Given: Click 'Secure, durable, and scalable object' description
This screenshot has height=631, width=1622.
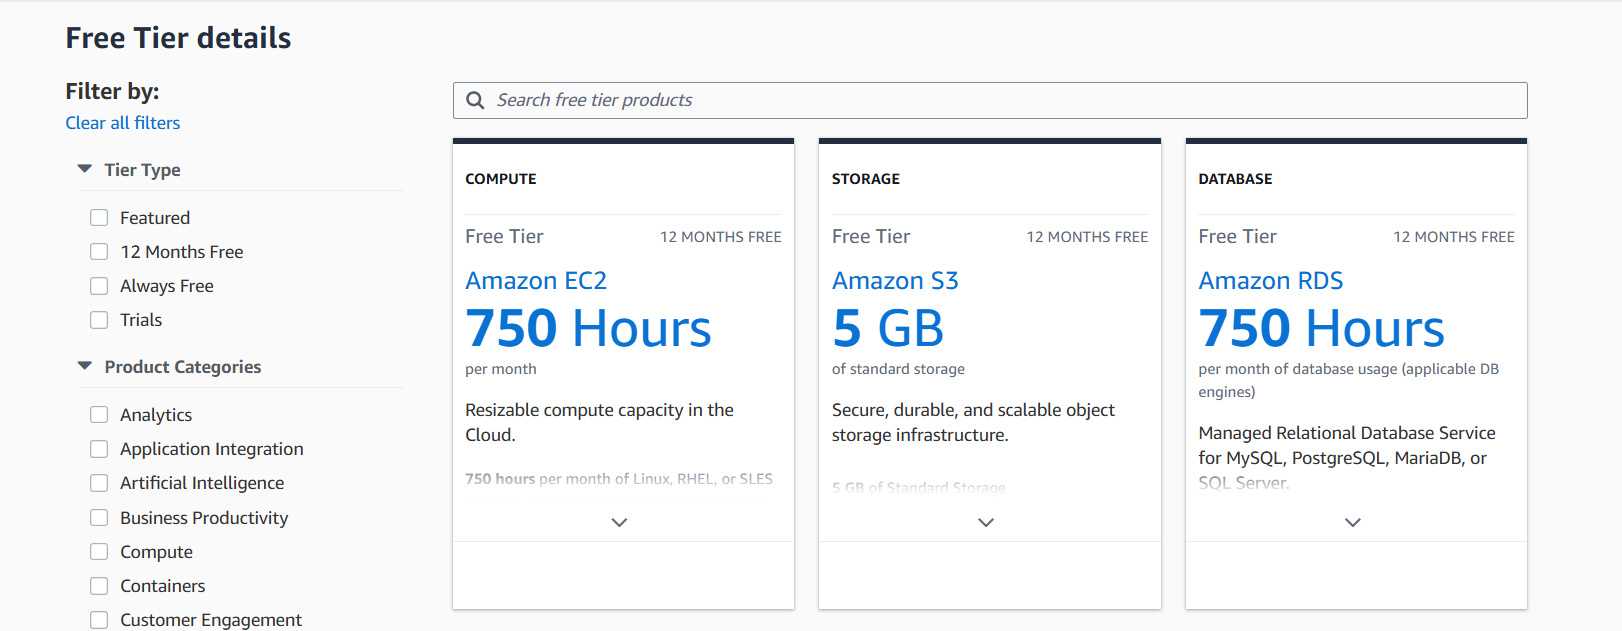Looking at the screenshot, I should click(973, 422).
